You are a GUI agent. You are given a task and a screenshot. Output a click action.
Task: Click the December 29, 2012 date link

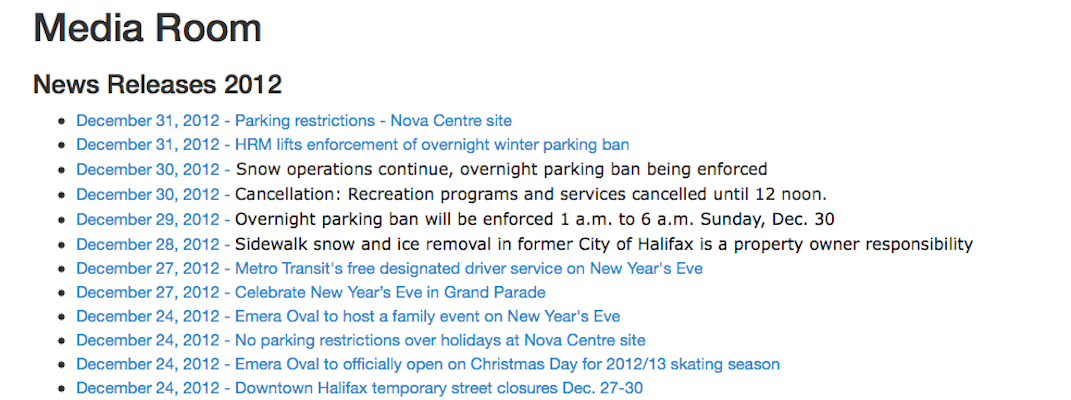click(x=147, y=218)
